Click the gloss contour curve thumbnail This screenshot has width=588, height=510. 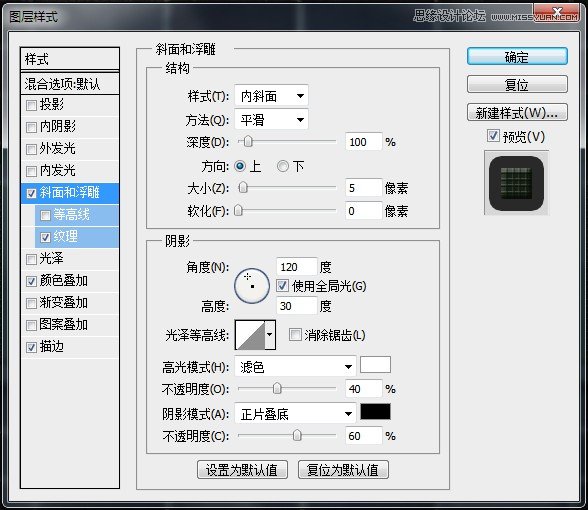250,334
